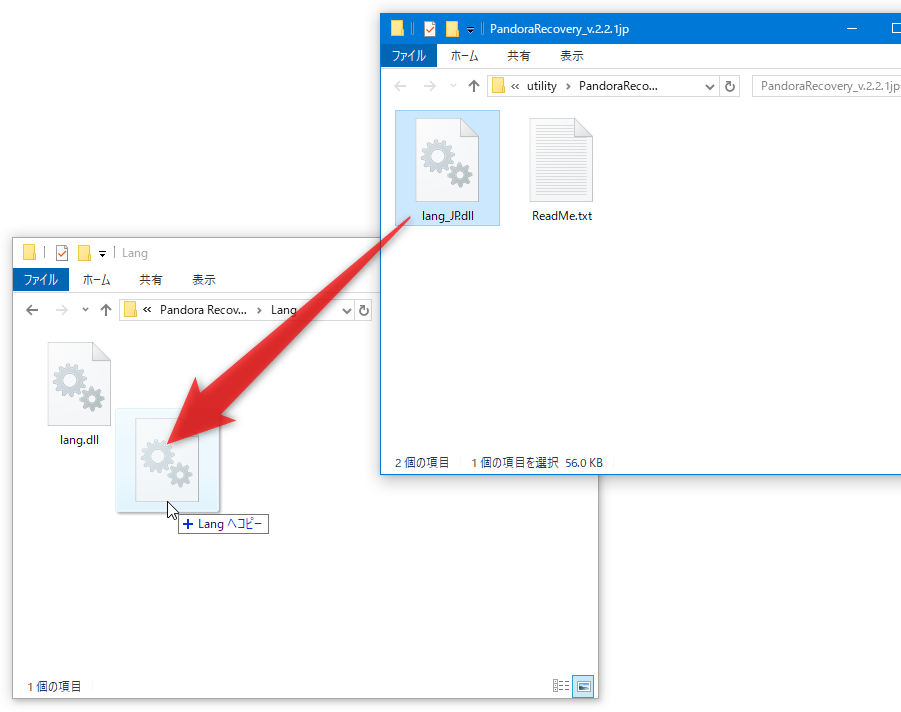This screenshot has width=901, height=712.
Task: Select ReadMe.txt file icon
Action: coord(561,160)
